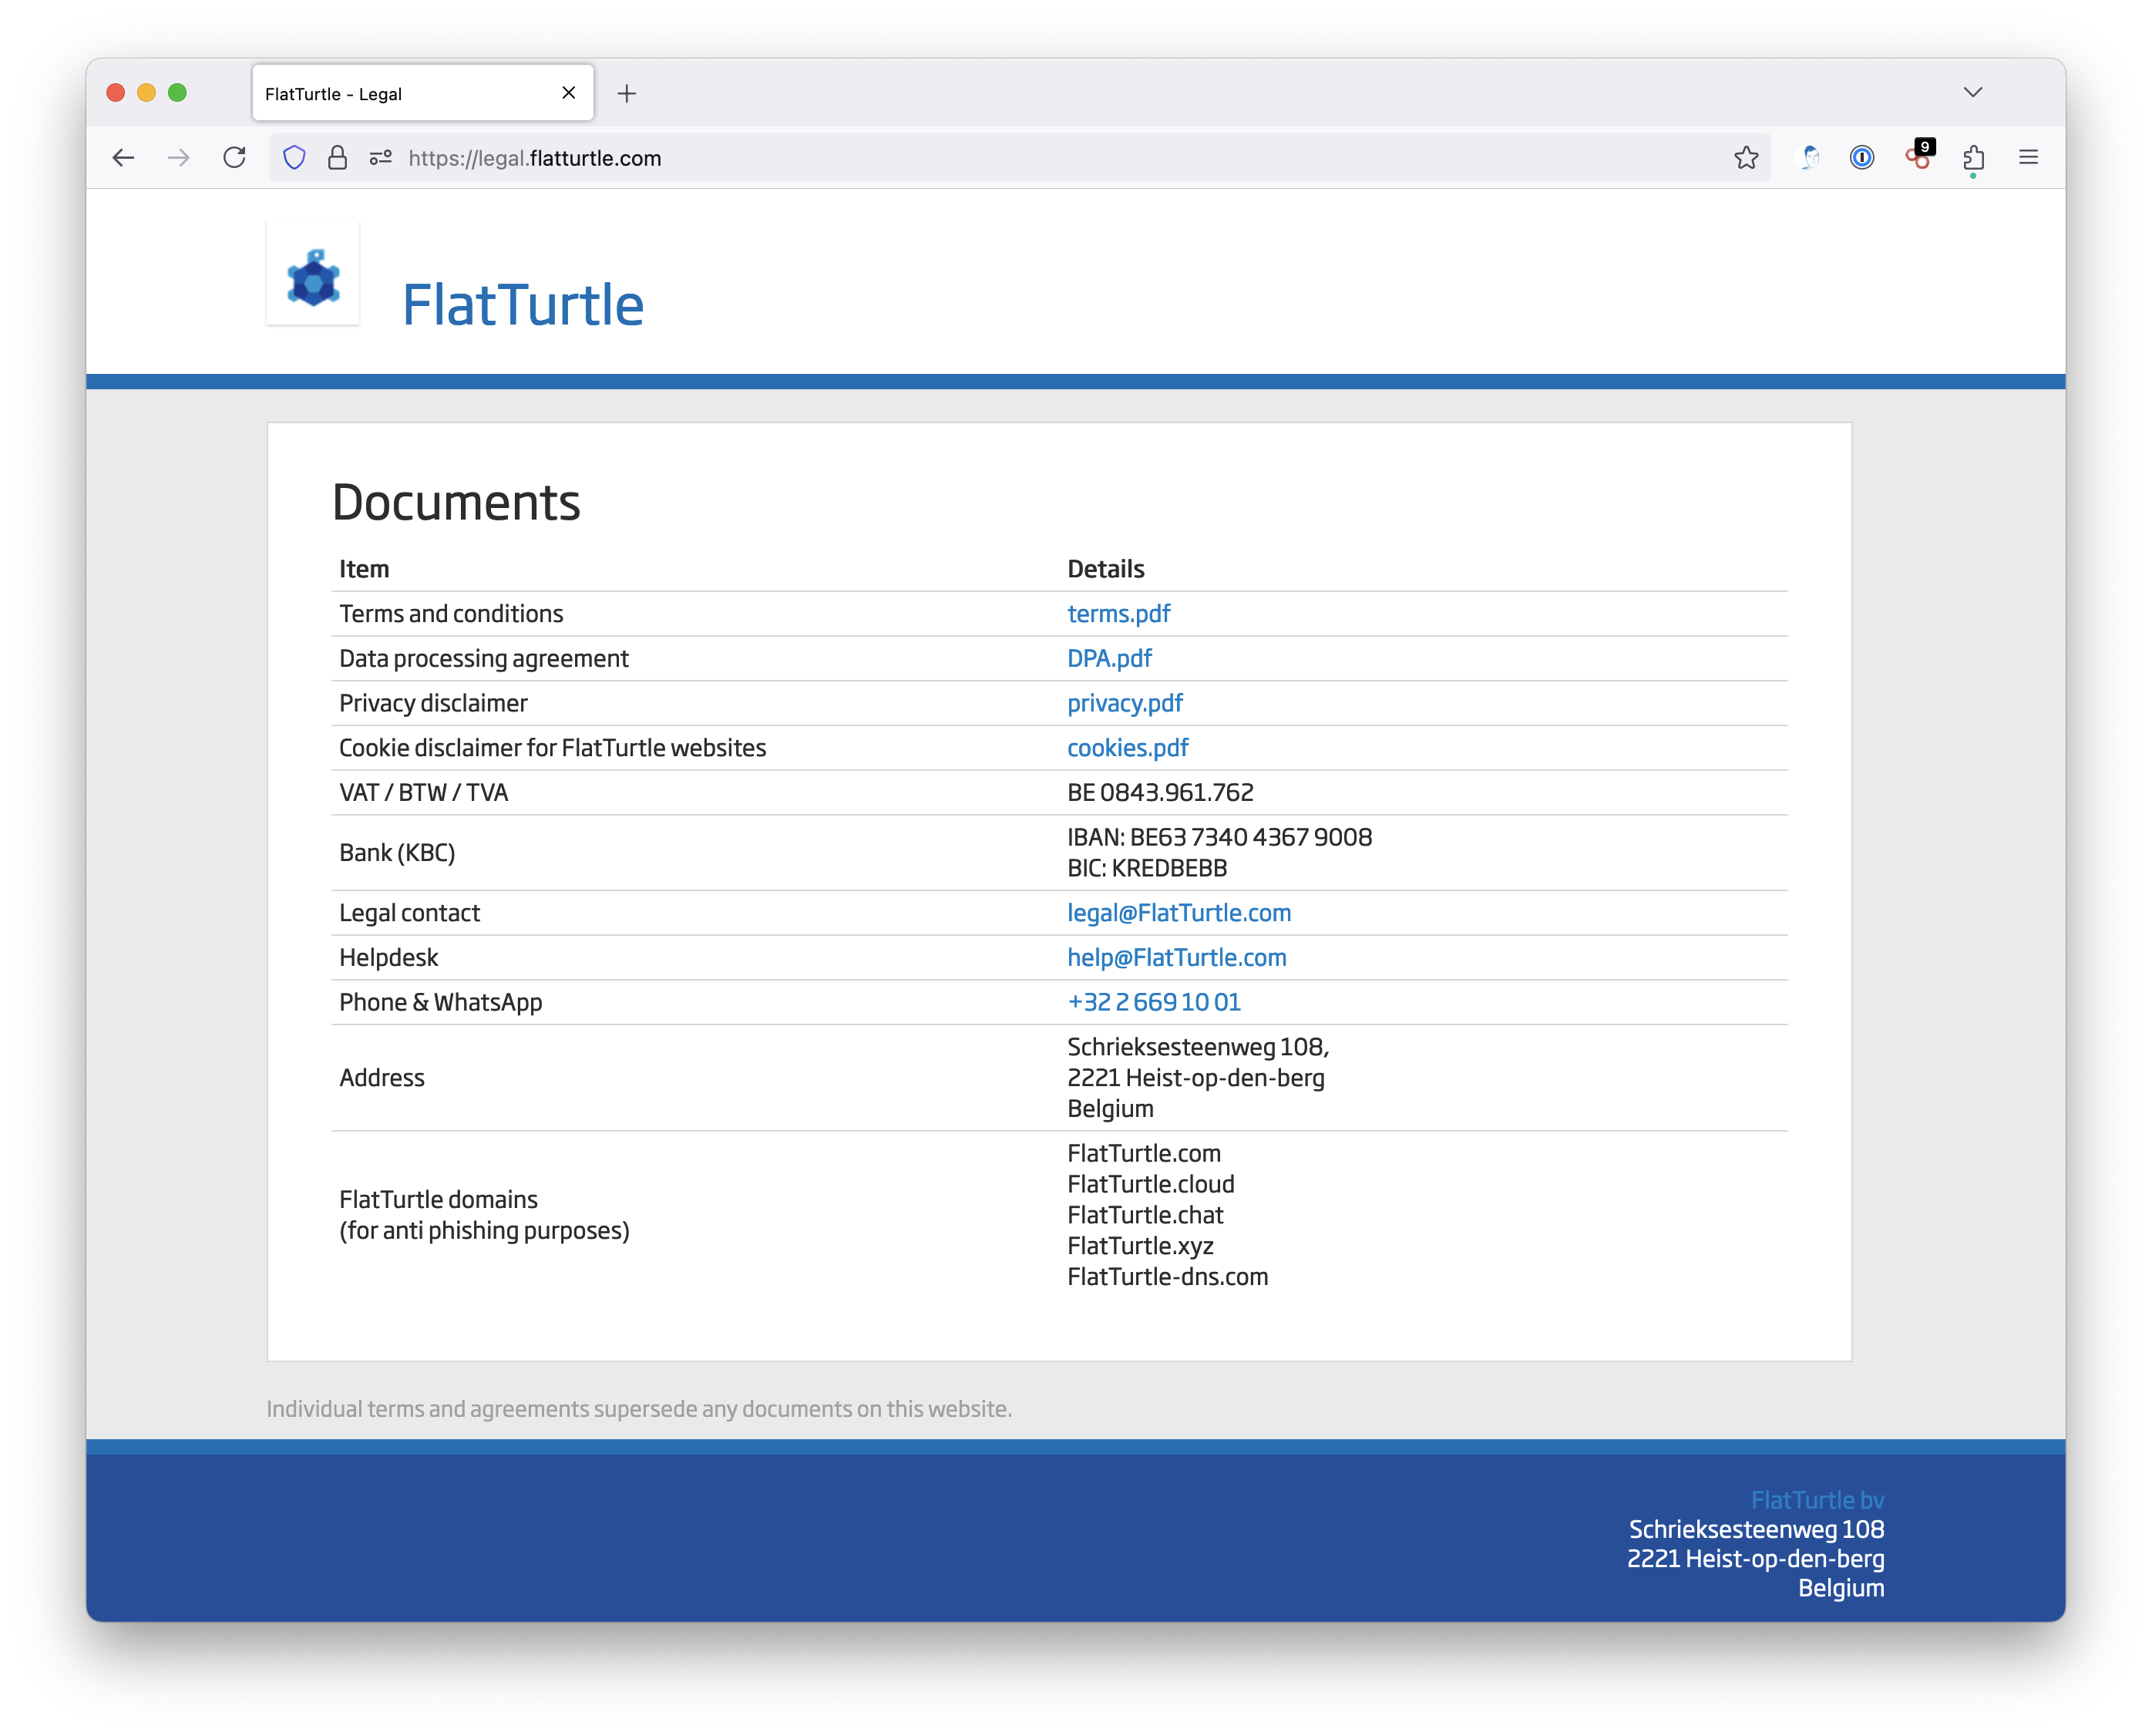Open the tracking protection shield icon

point(294,158)
